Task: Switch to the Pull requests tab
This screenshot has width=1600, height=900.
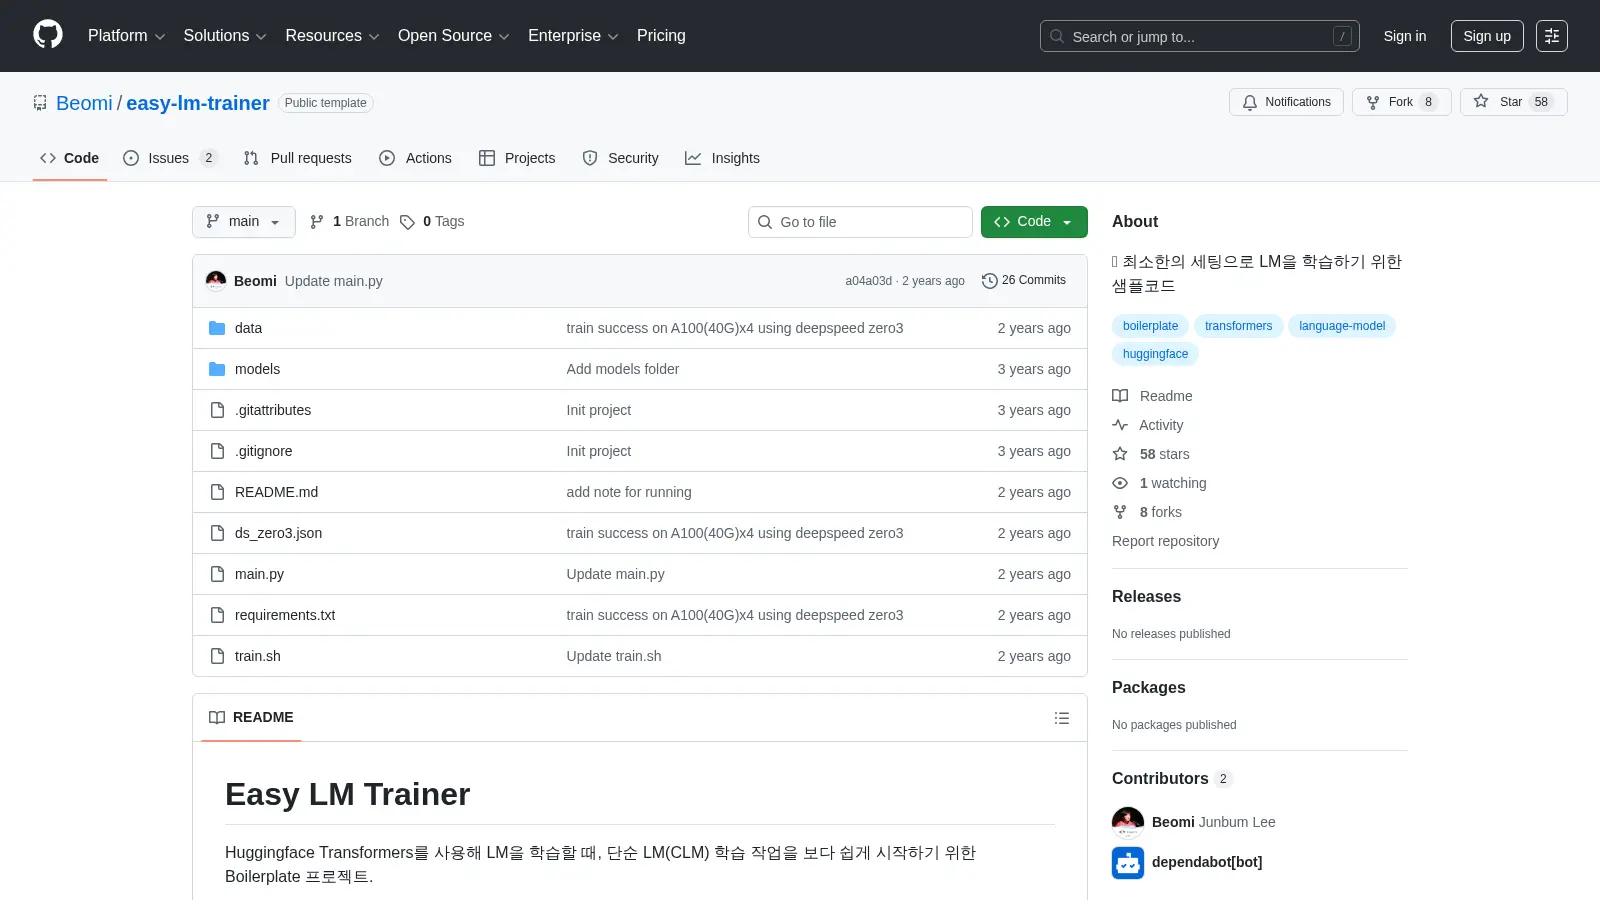Action: [298, 158]
